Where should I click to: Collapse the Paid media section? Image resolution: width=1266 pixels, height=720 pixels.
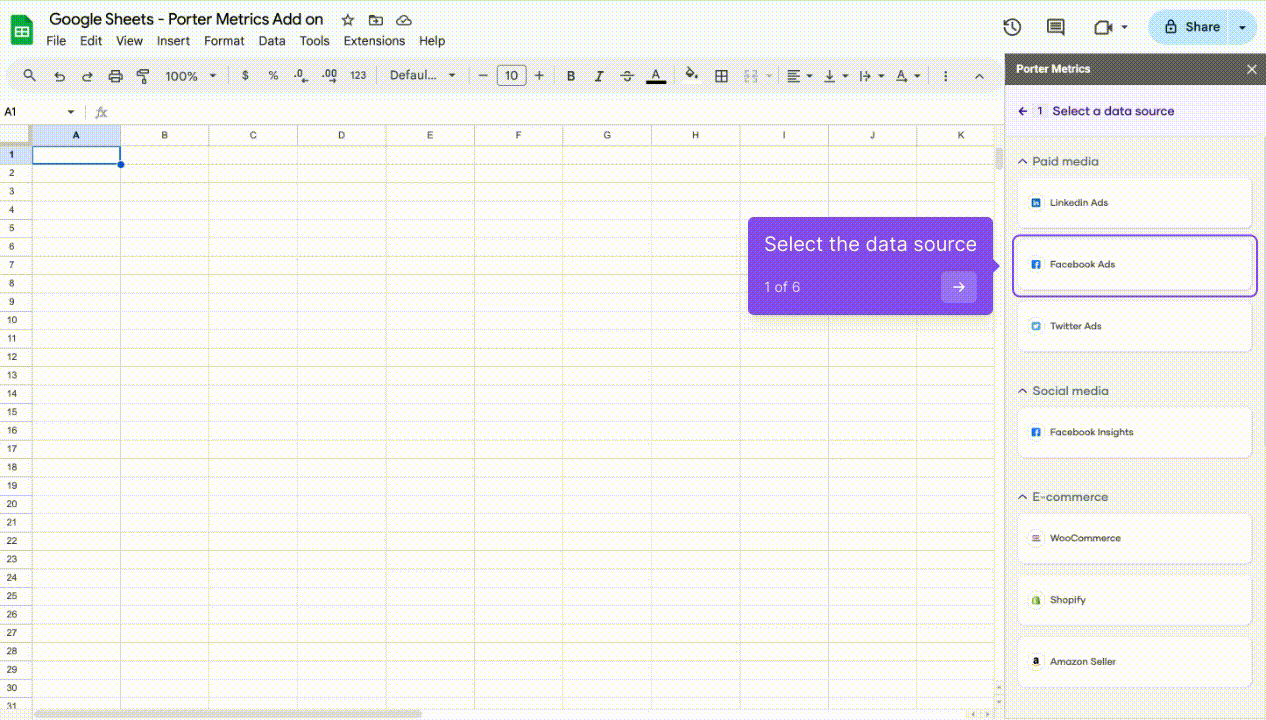(1022, 161)
